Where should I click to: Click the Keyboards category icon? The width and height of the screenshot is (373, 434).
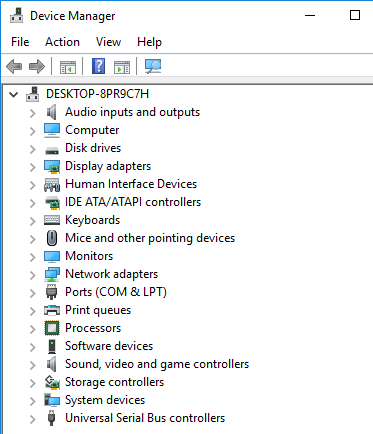coord(52,220)
